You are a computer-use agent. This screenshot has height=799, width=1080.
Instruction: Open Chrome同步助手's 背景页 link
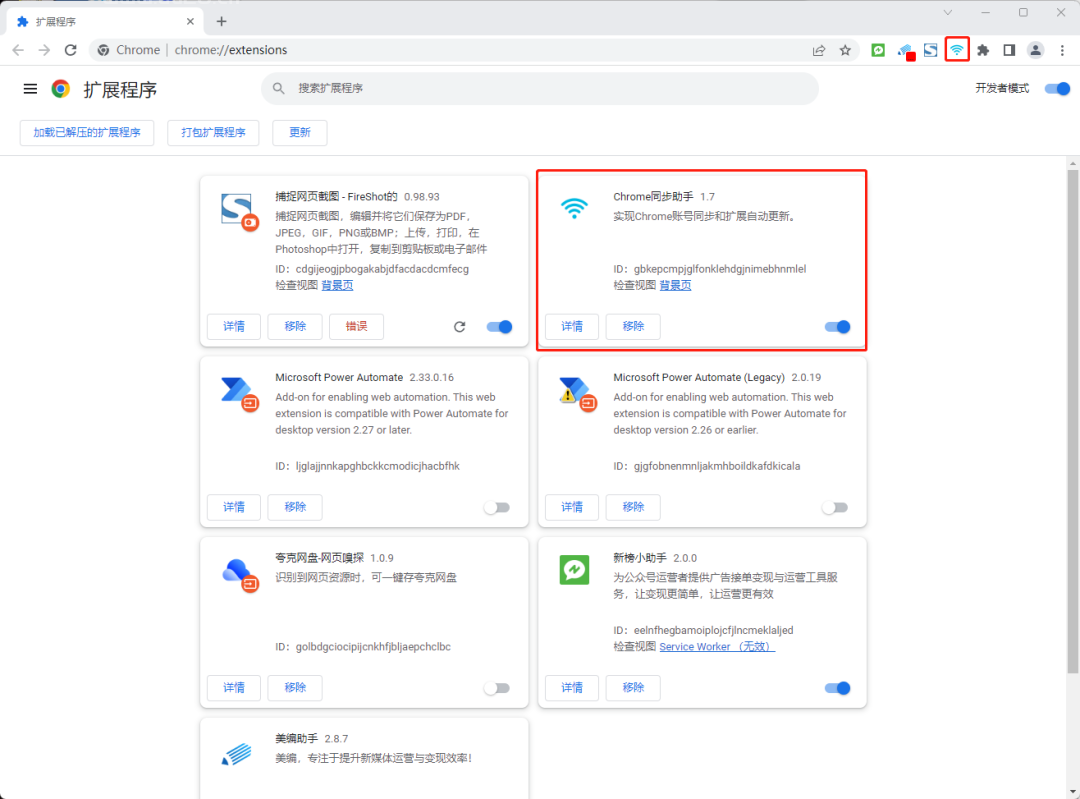pos(676,285)
